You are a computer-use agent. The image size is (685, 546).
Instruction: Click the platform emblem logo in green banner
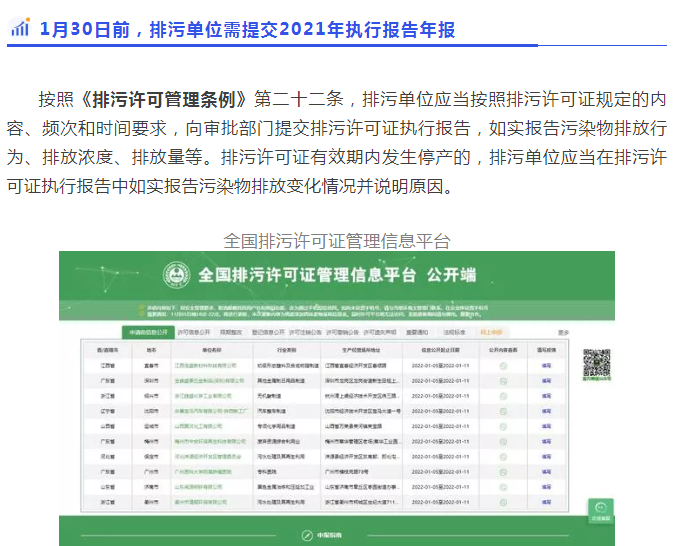176,276
